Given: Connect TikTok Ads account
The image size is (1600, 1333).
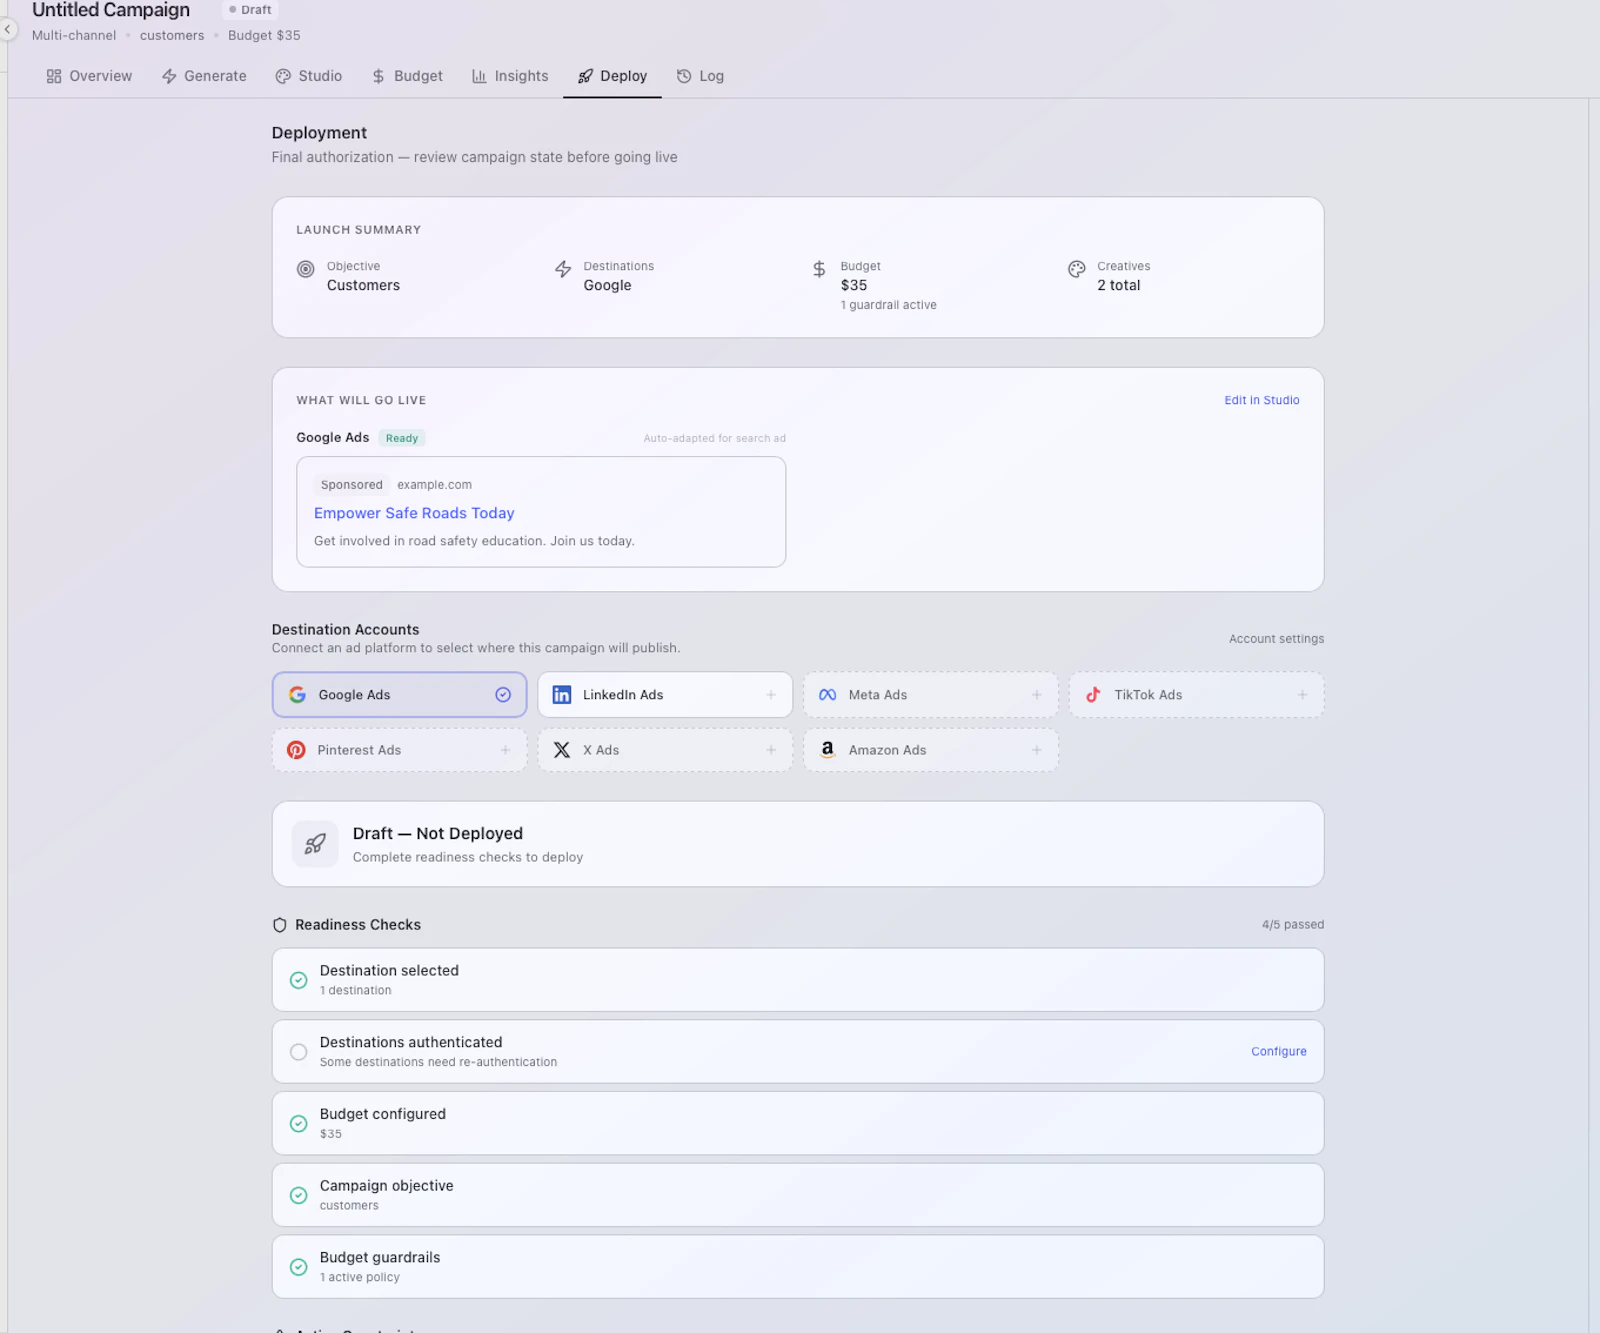Looking at the screenshot, I should point(1196,695).
